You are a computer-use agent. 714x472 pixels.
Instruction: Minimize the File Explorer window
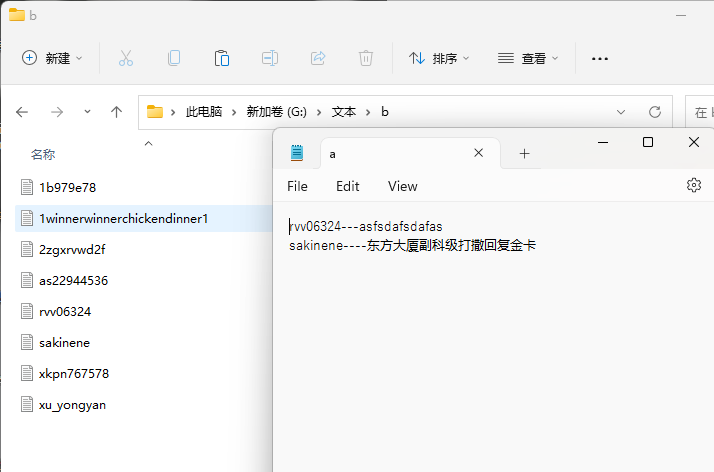[x=681, y=15]
